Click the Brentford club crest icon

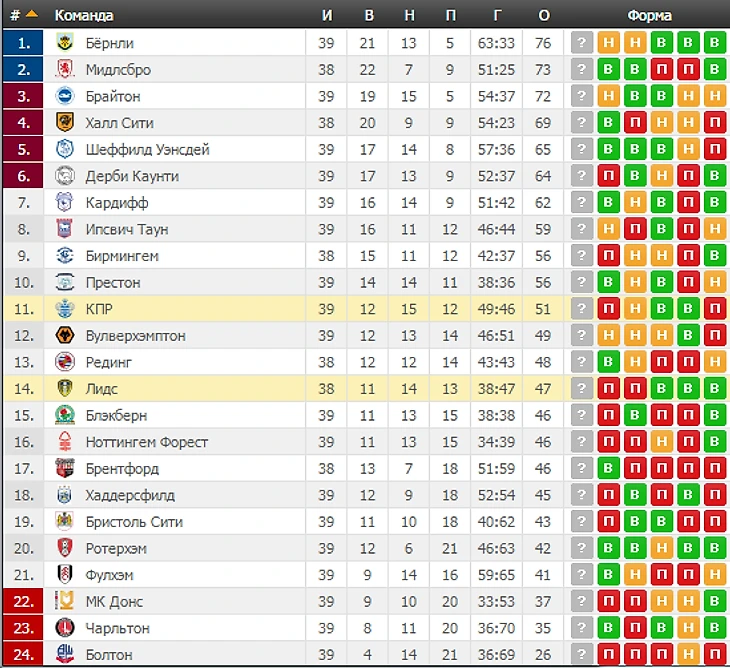[65, 468]
